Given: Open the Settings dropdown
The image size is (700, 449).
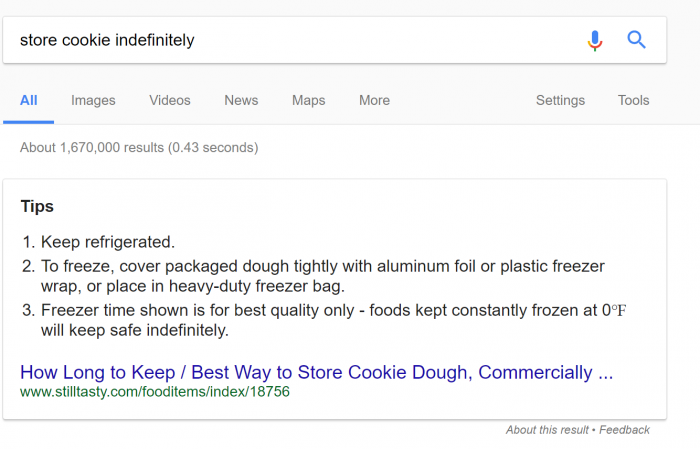Looking at the screenshot, I should tap(560, 100).
